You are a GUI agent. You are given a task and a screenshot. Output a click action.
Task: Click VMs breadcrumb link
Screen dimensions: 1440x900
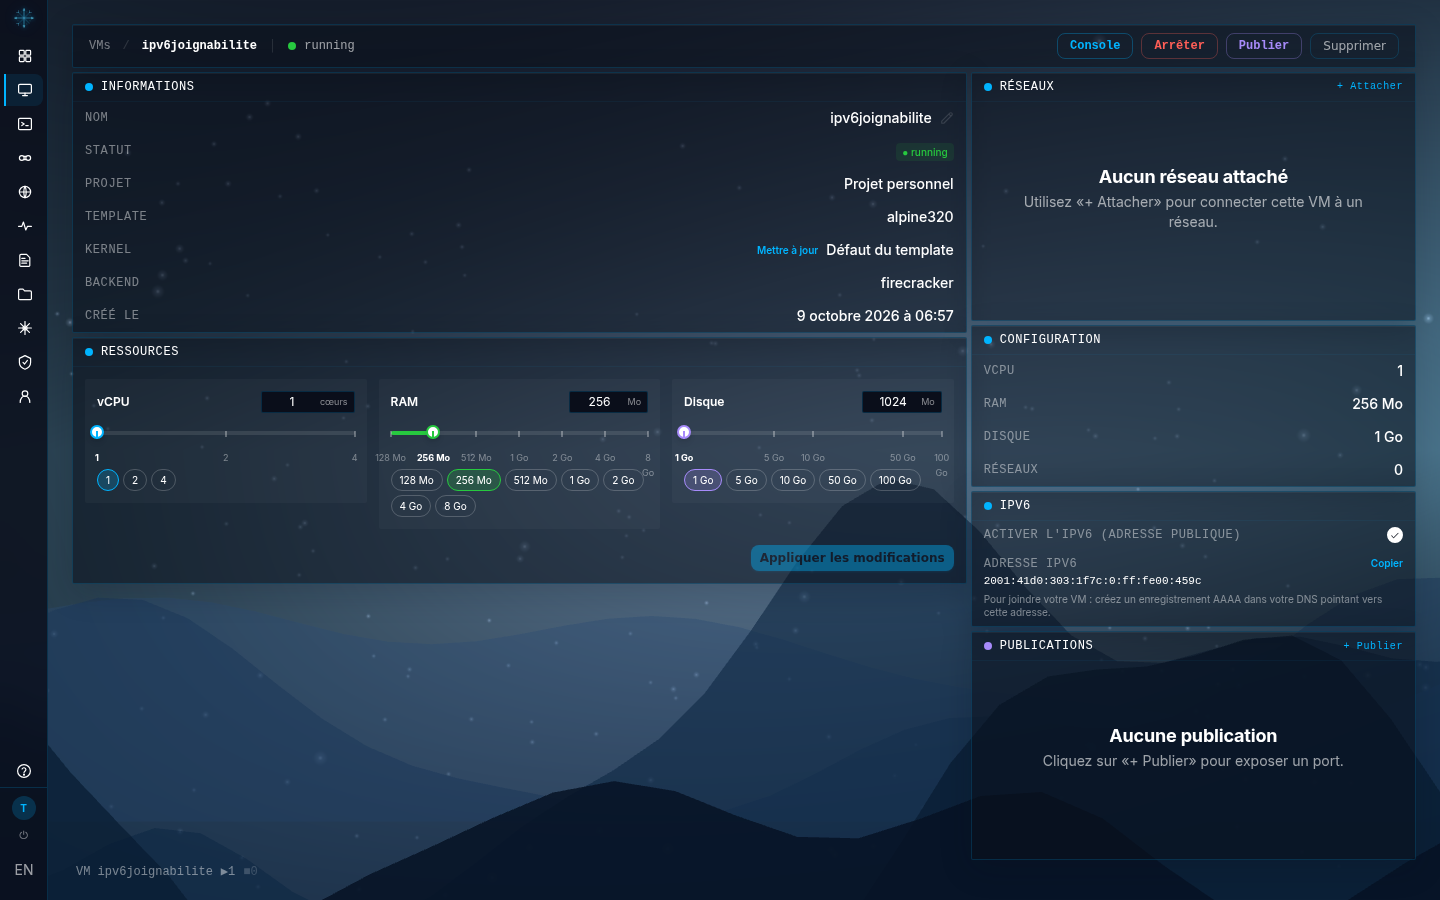(100, 45)
